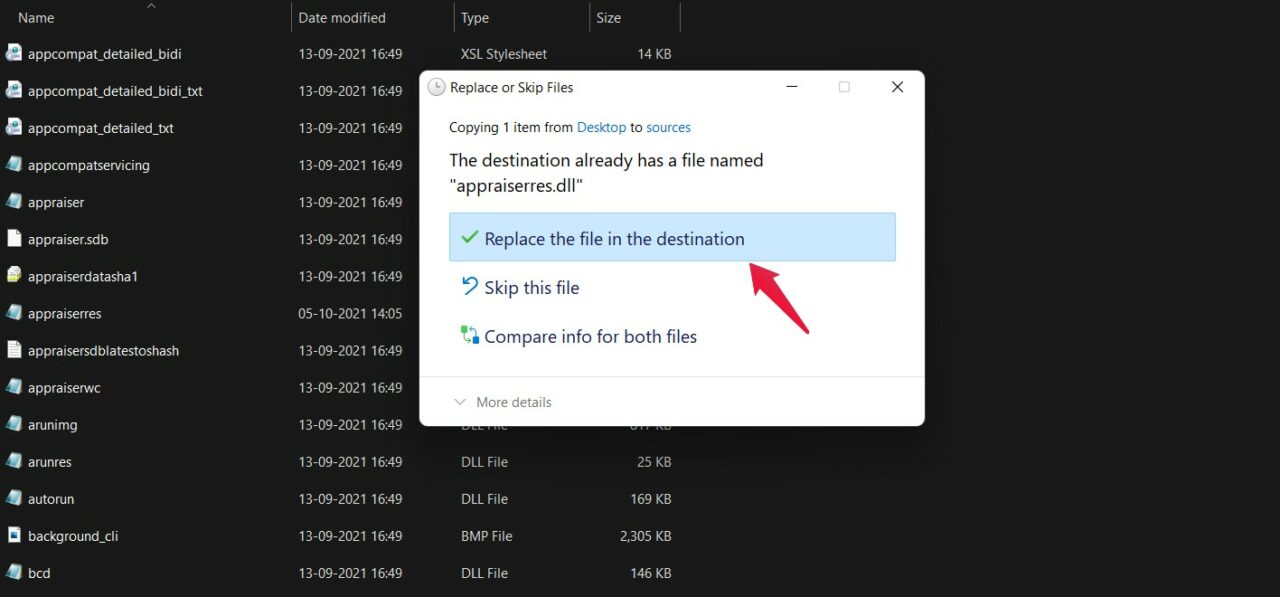Click the background_cli BMP file icon
This screenshot has width=1280, height=597.
(14, 535)
